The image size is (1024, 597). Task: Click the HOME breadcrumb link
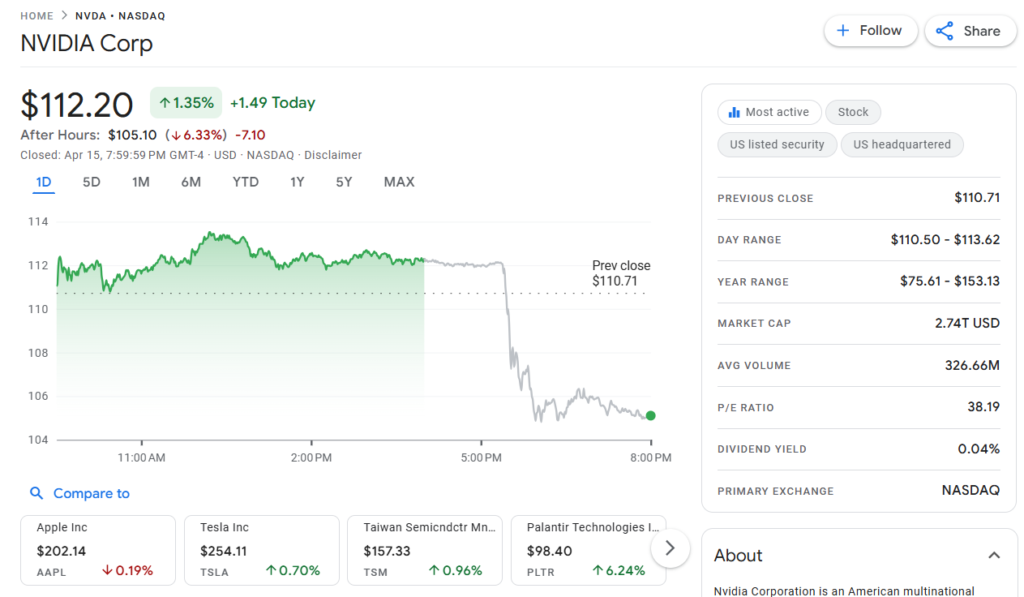coord(37,16)
